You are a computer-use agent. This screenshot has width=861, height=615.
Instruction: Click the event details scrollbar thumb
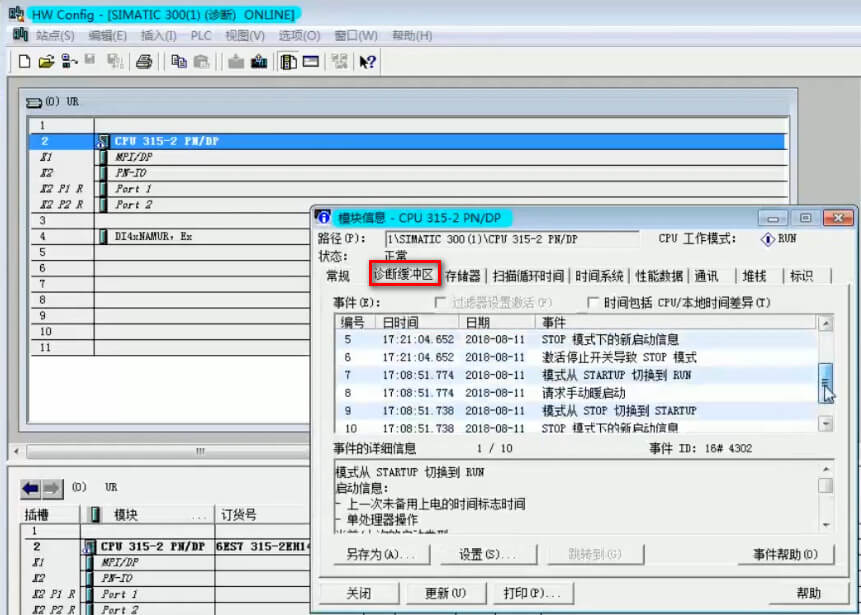825,485
